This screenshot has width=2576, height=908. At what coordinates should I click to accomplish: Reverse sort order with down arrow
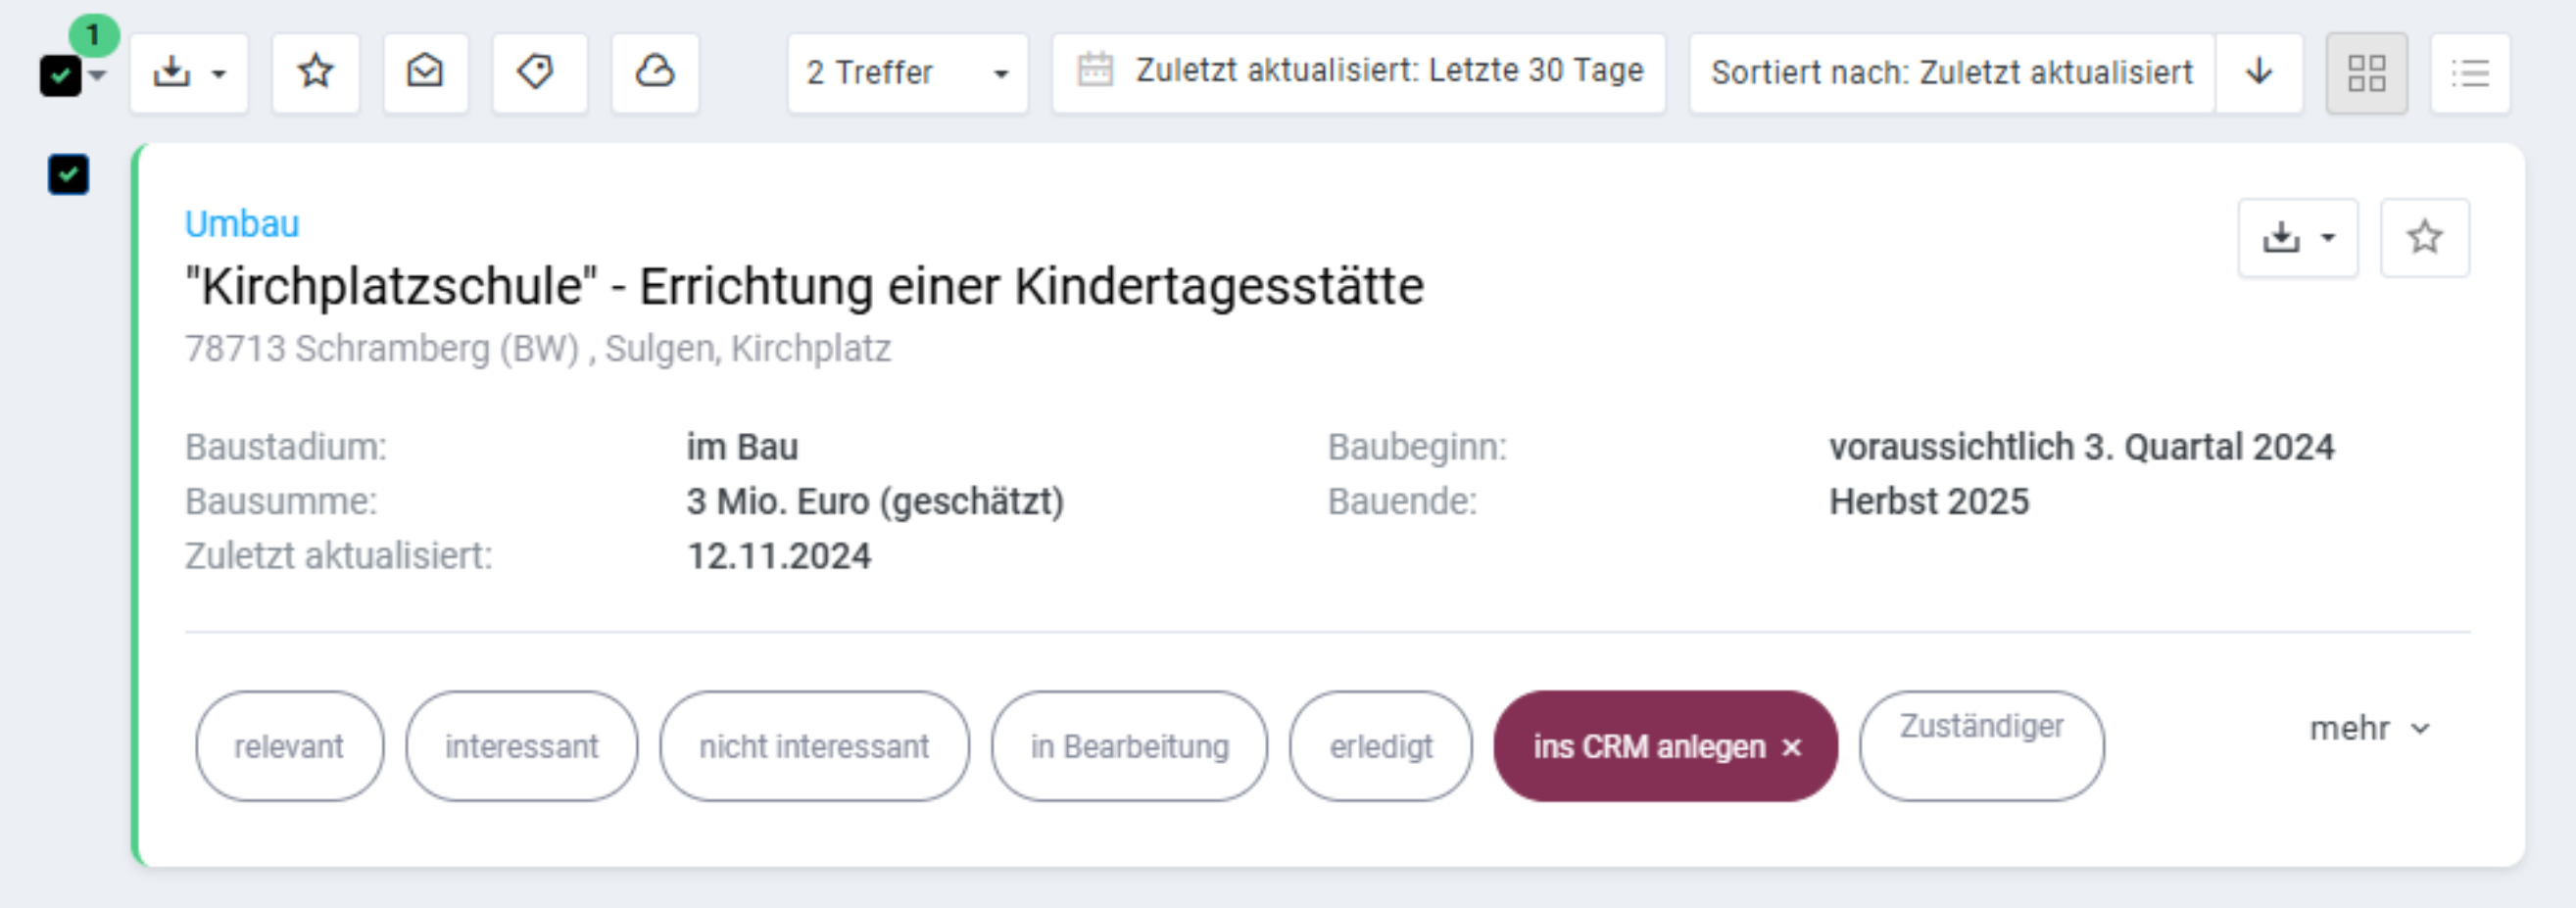[2259, 73]
